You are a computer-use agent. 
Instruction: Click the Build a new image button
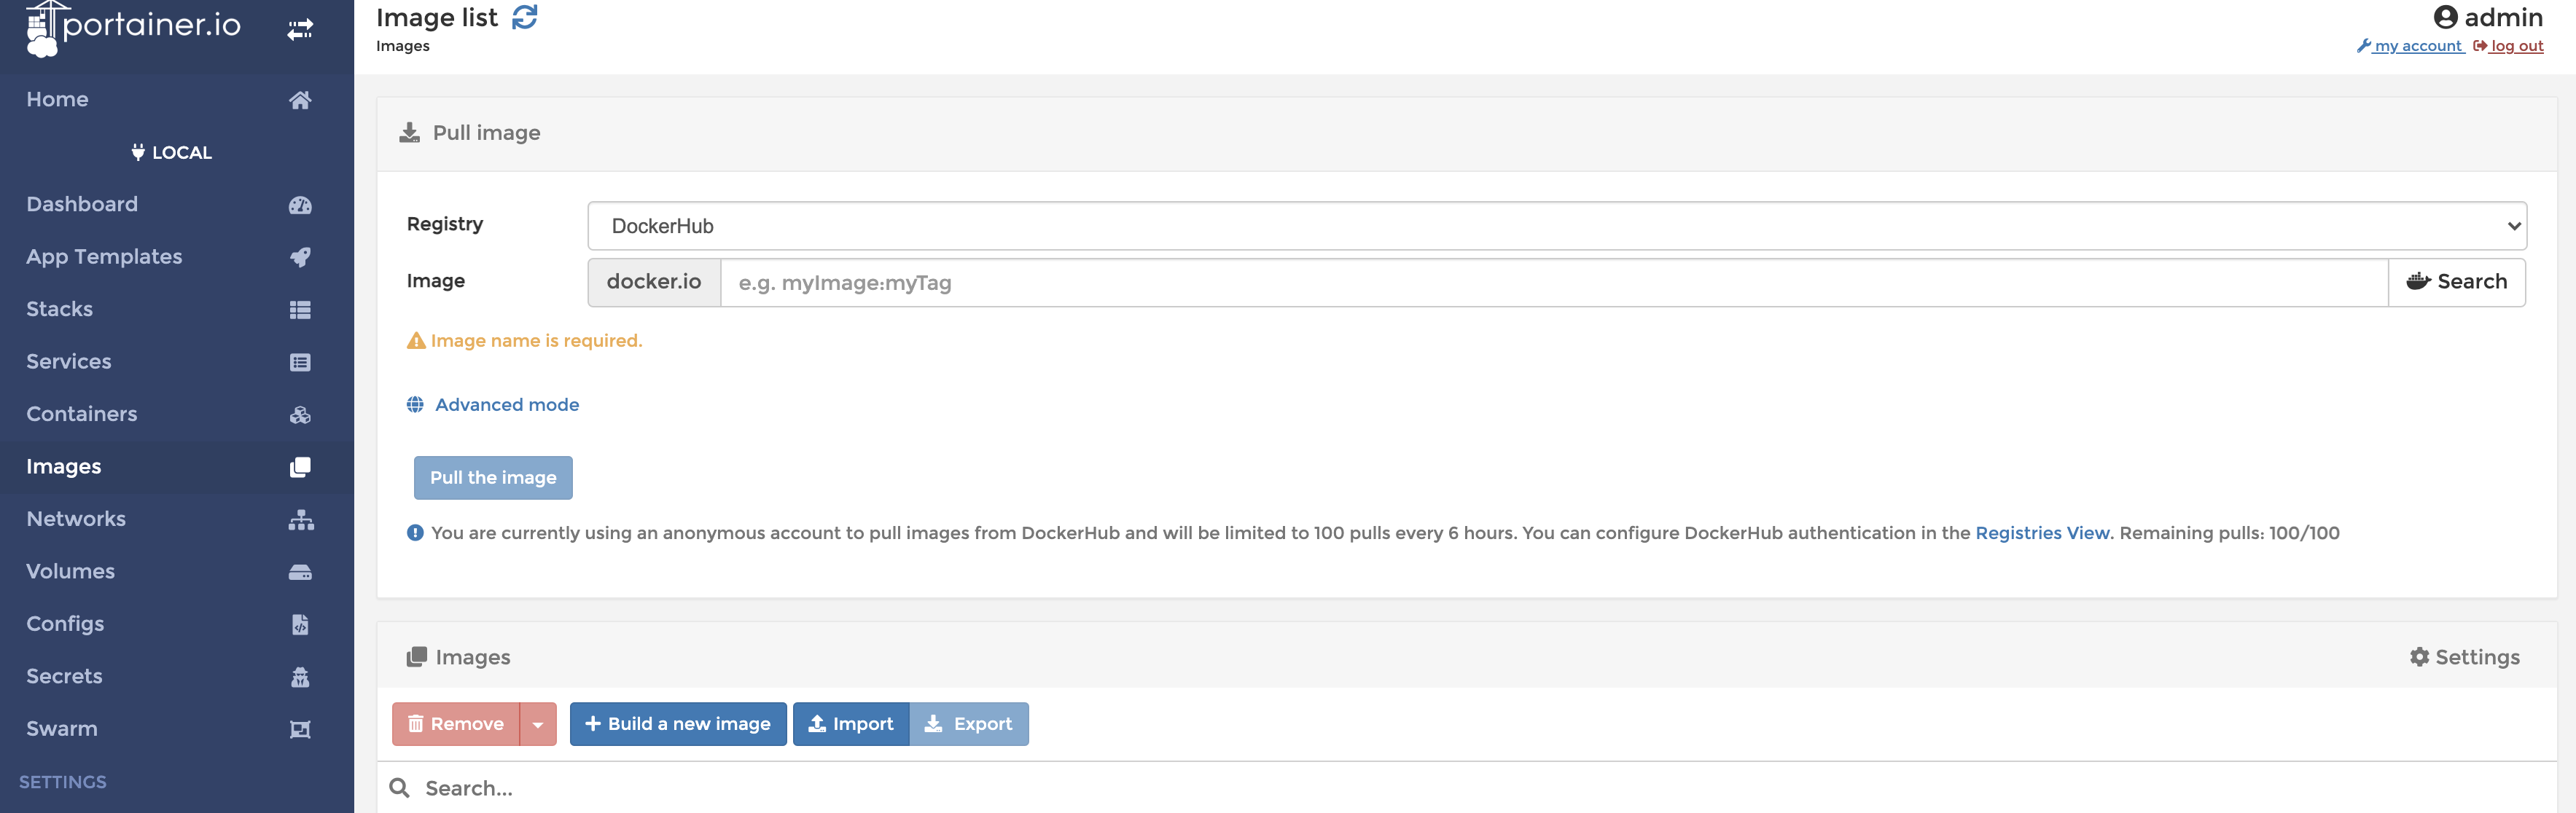678,724
